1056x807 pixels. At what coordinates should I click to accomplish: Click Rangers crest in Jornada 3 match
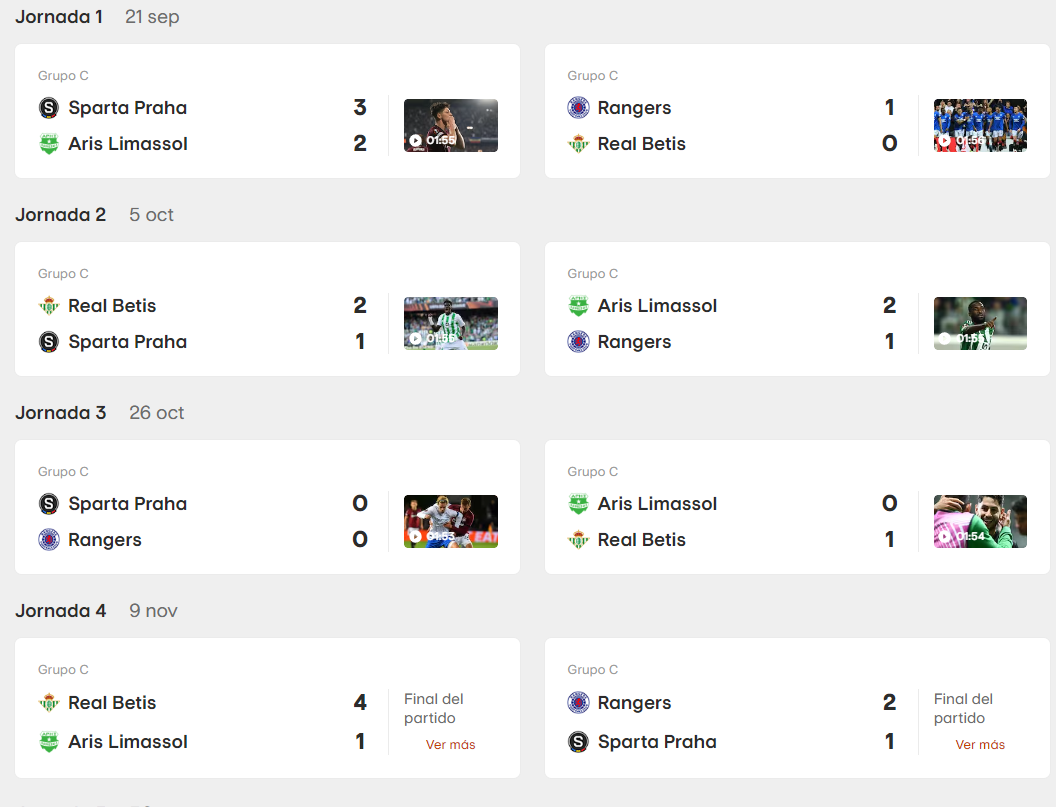(x=48, y=540)
